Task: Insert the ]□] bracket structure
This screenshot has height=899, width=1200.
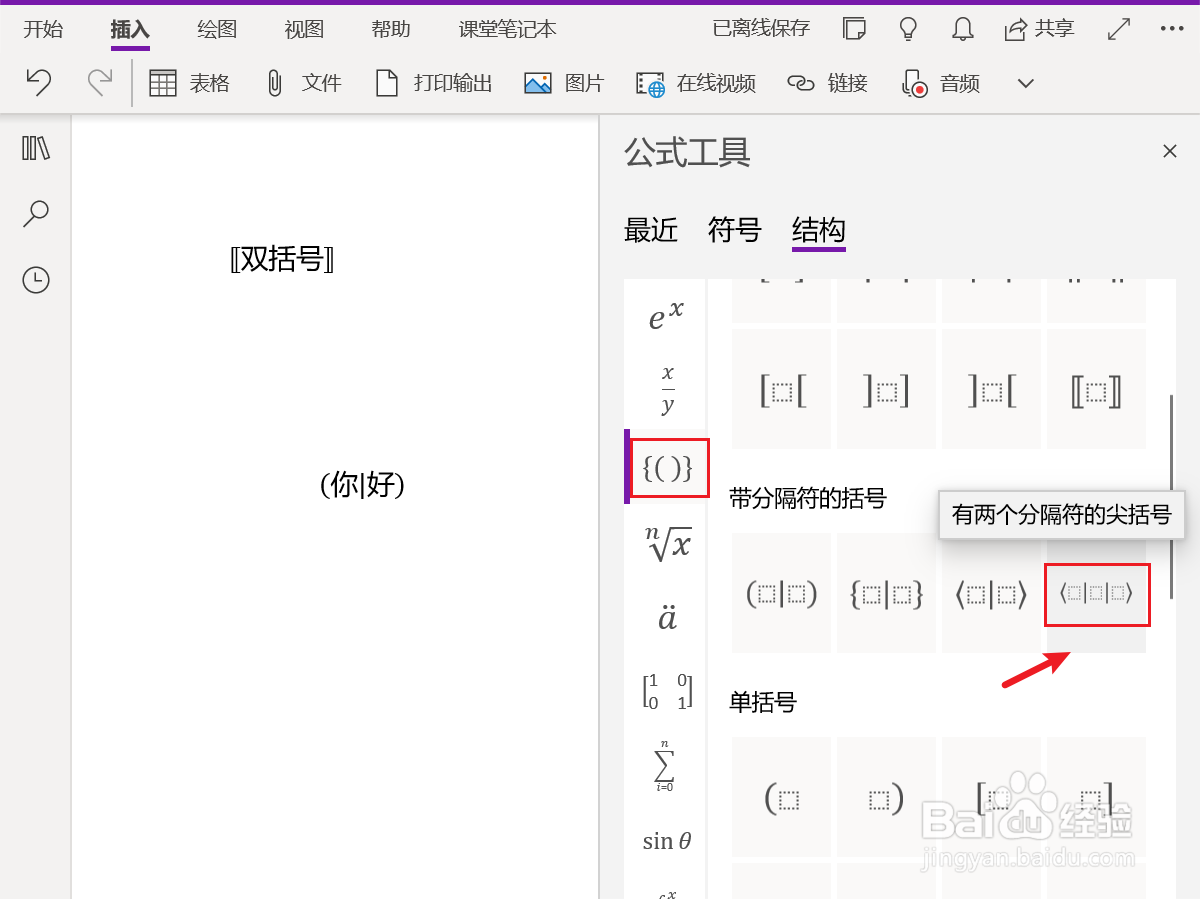Action: pyautogui.click(x=887, y=389)
